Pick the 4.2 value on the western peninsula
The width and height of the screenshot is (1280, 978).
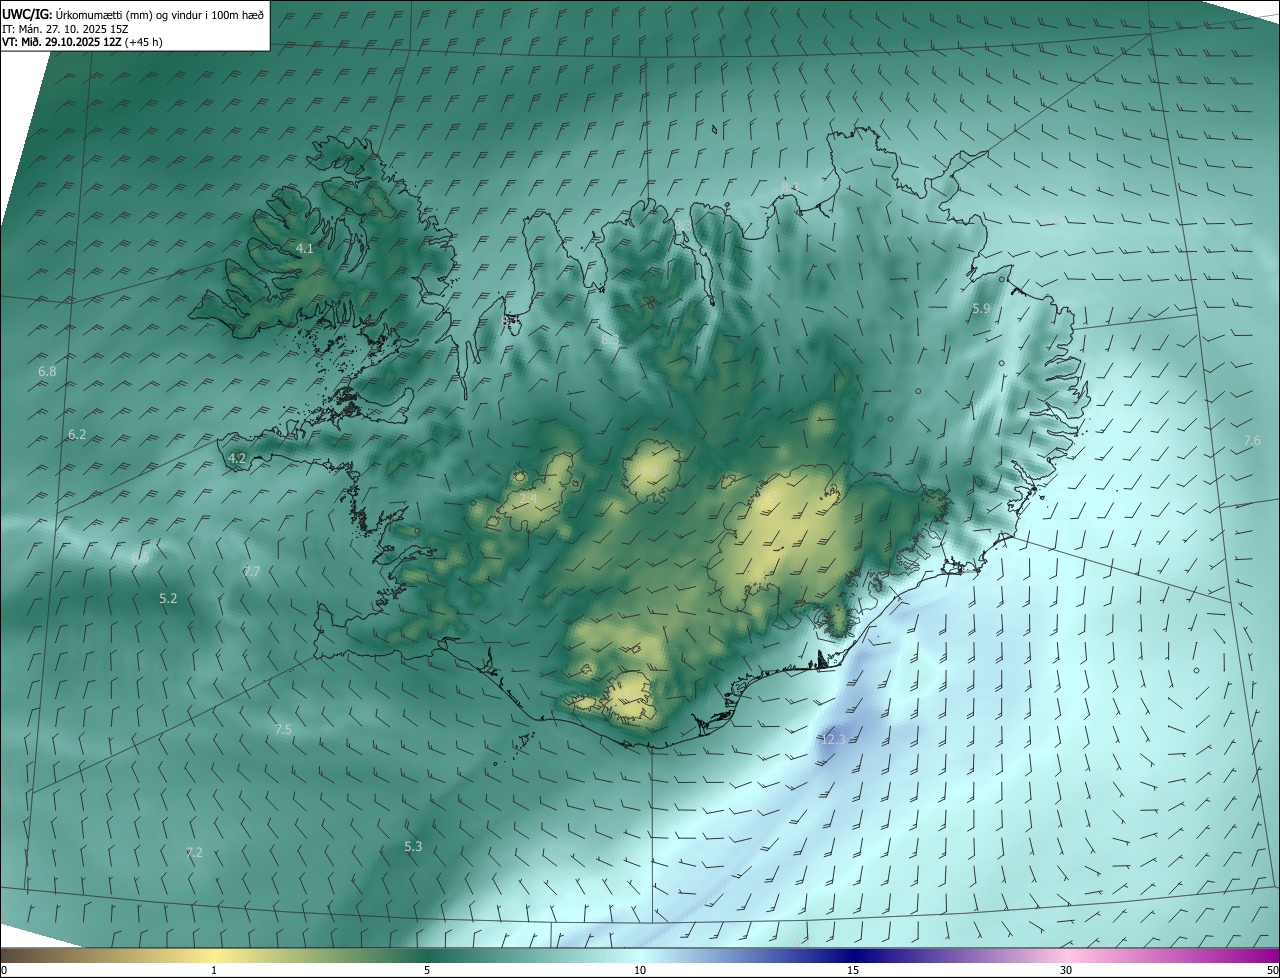(237, 458)
